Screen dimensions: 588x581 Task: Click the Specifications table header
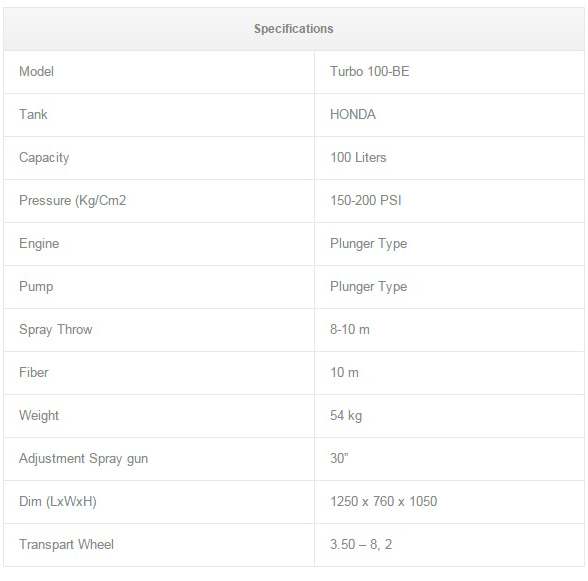tap(294, 29)
